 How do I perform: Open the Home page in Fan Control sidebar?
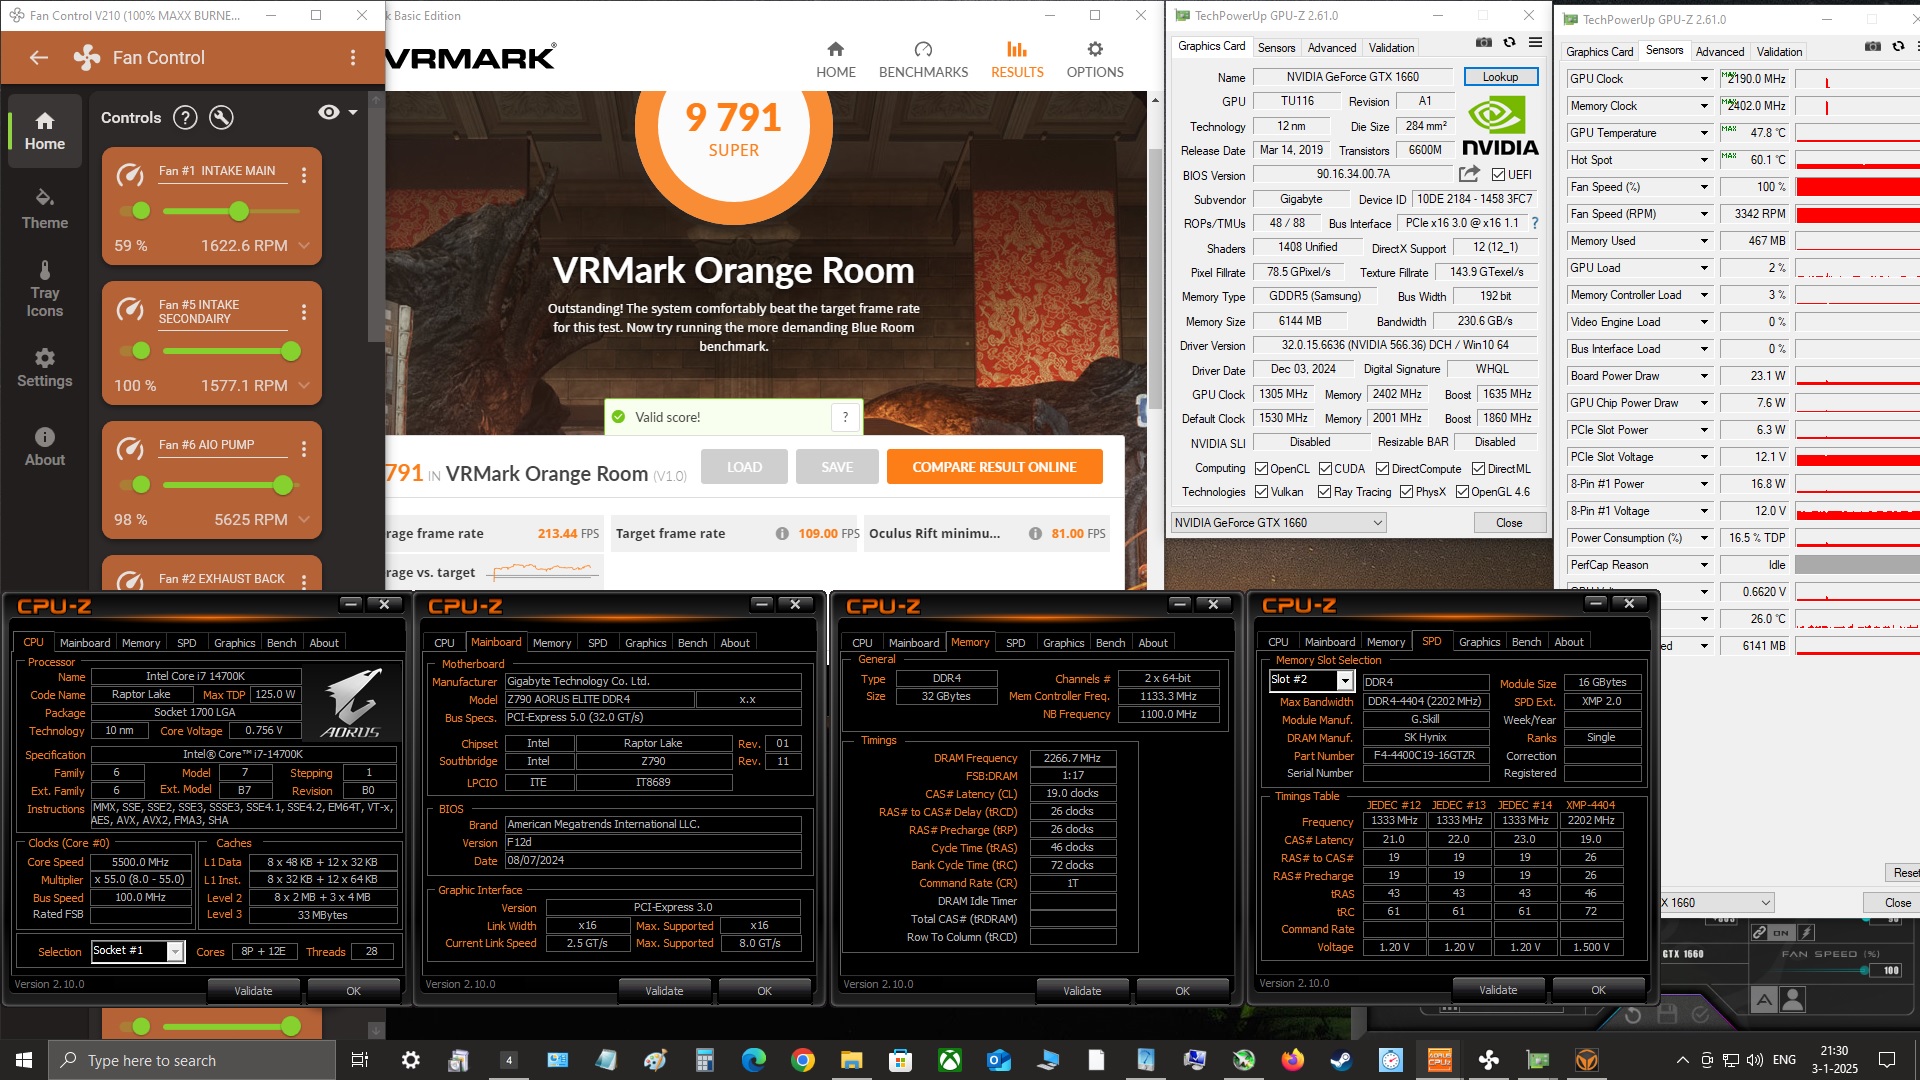45,131
